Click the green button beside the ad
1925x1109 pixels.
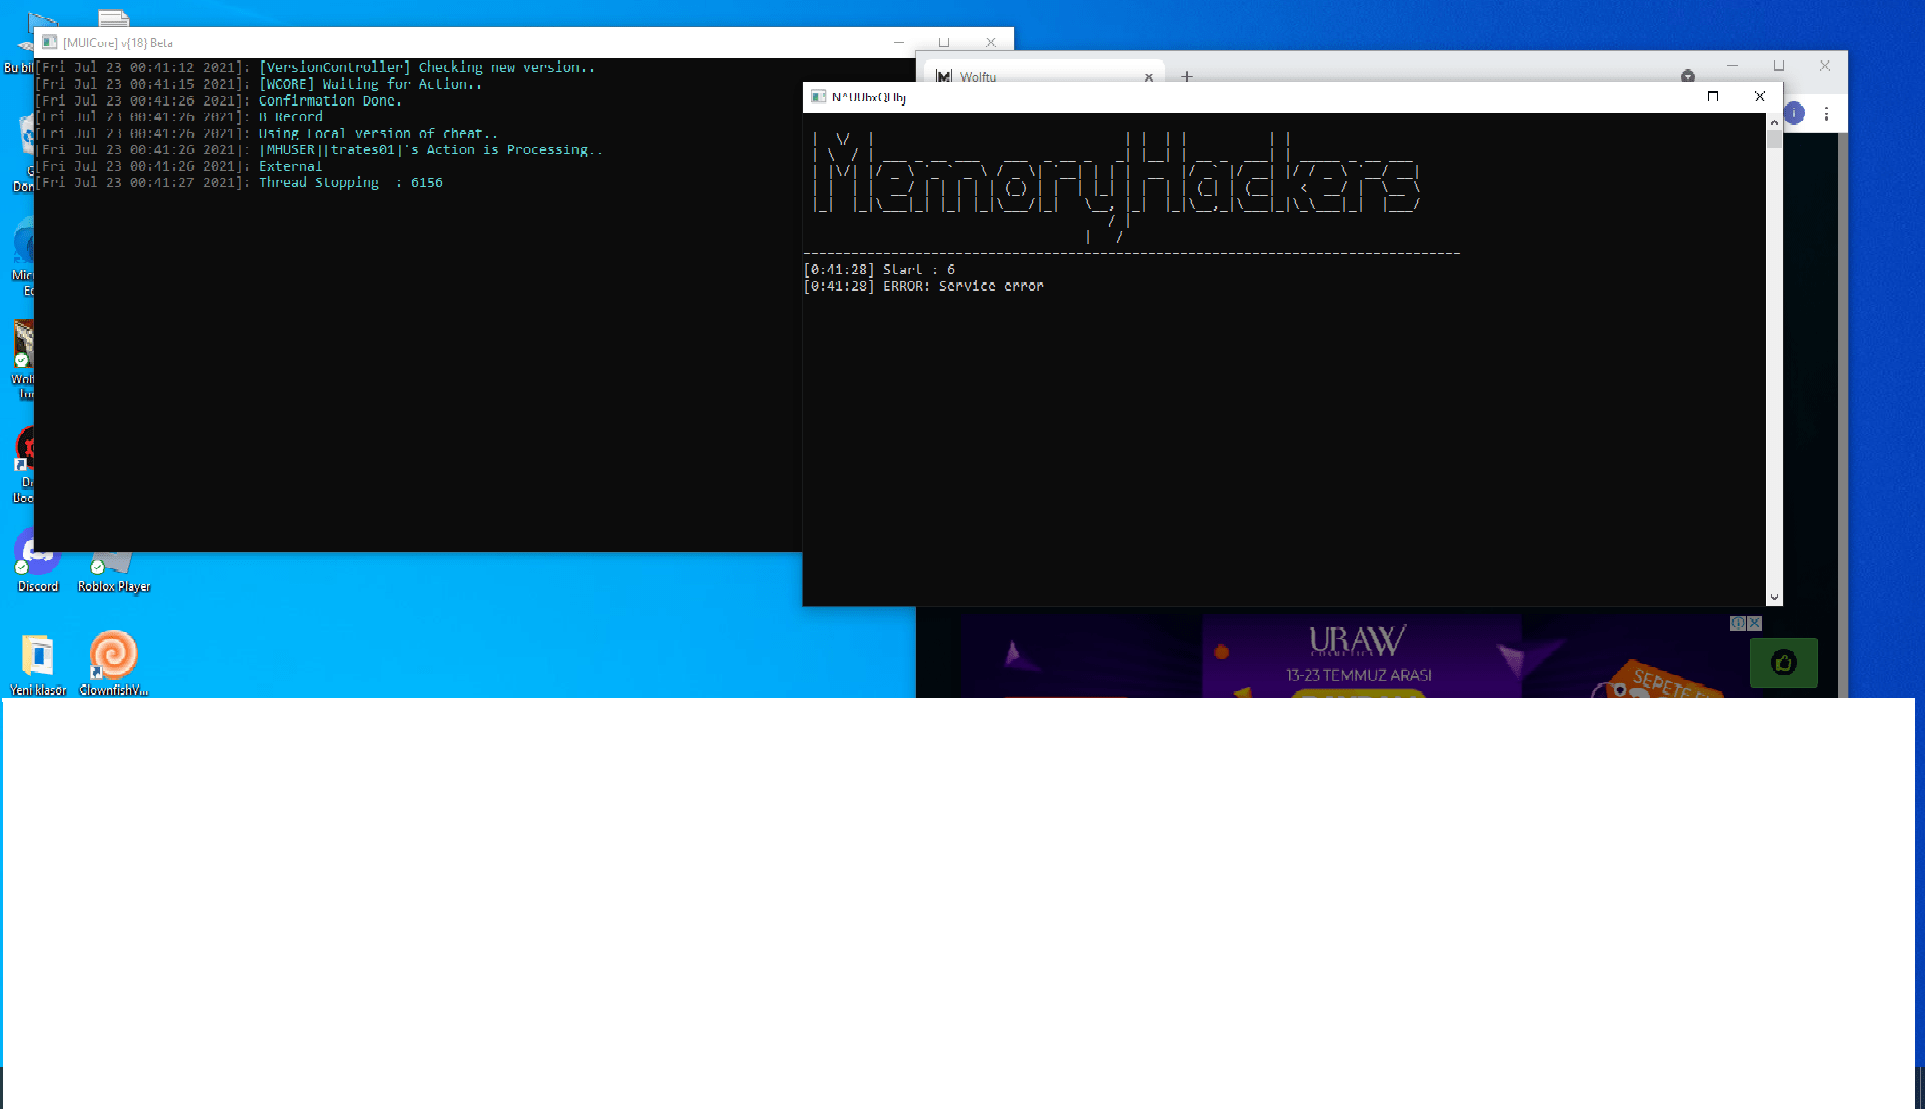[x=1783, y=663]
